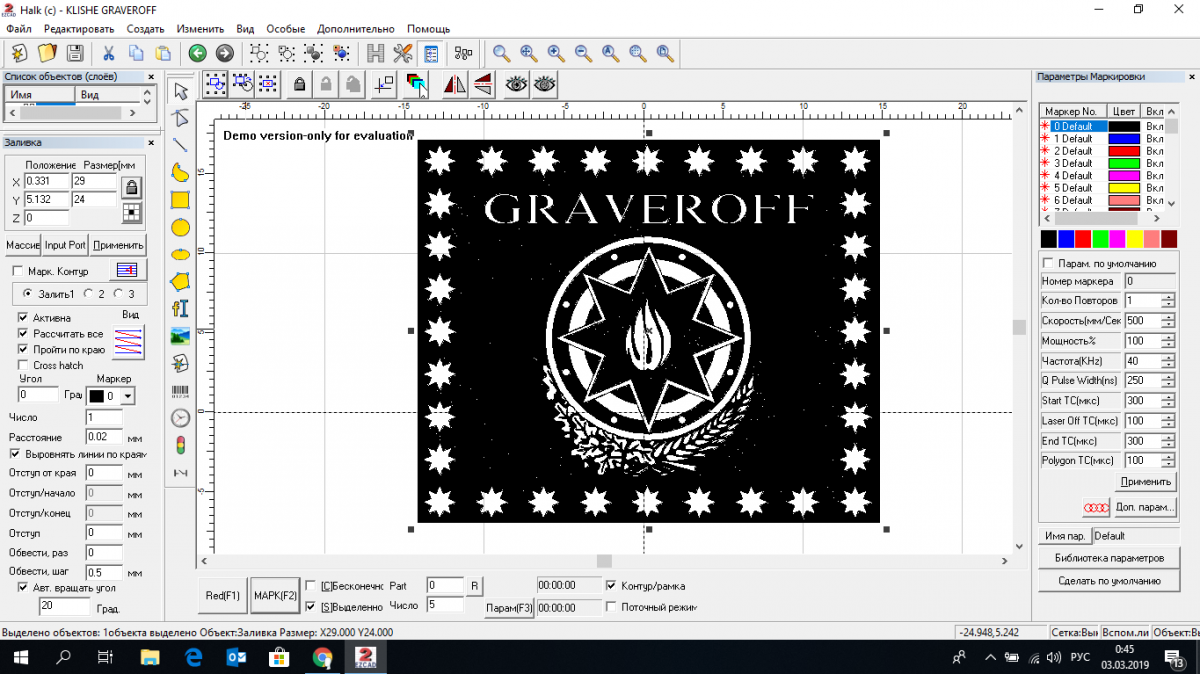Adjust Laser Off TC spinner arrows
This screenshot has width=1200, height=674.
[1168, 421]
